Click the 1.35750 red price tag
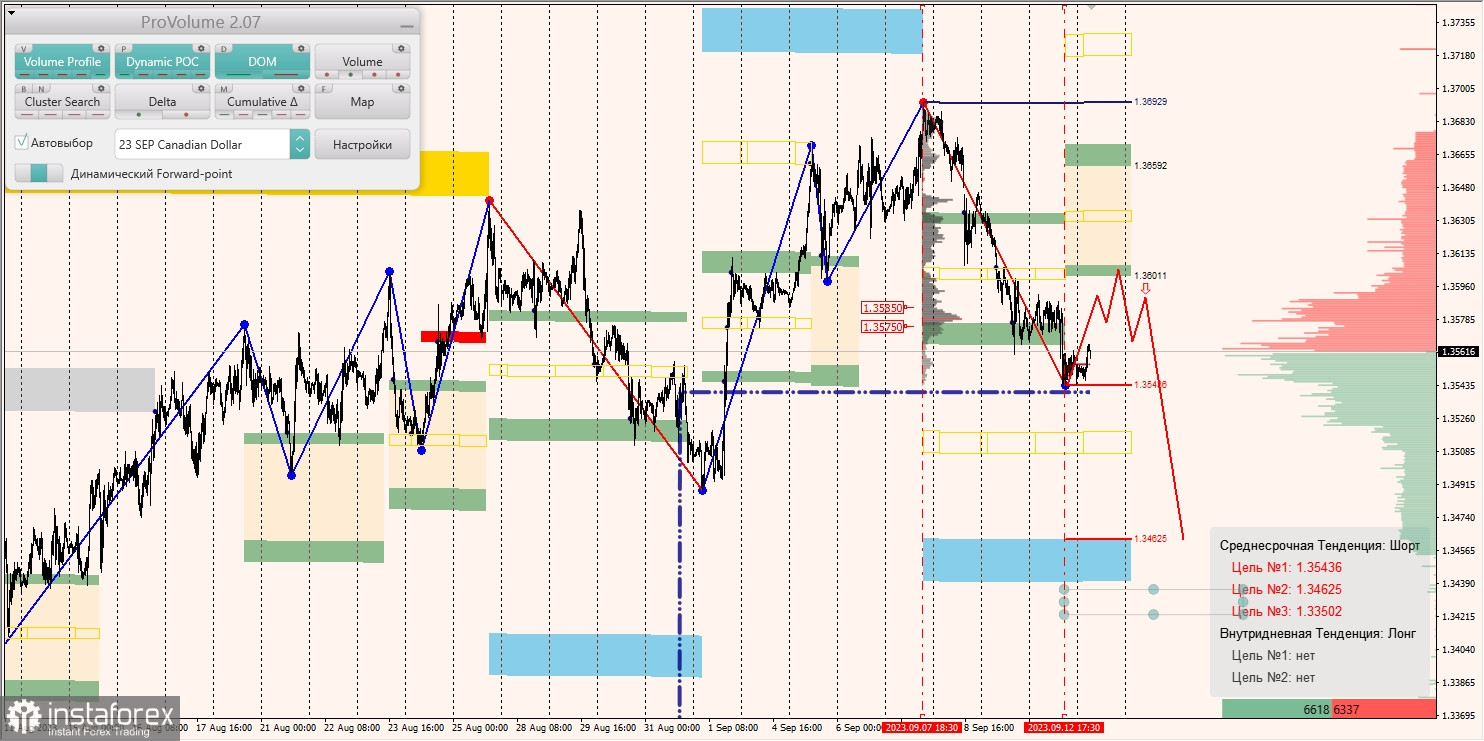This screenshot has height=741, width=1484. (x=883, y=326)
